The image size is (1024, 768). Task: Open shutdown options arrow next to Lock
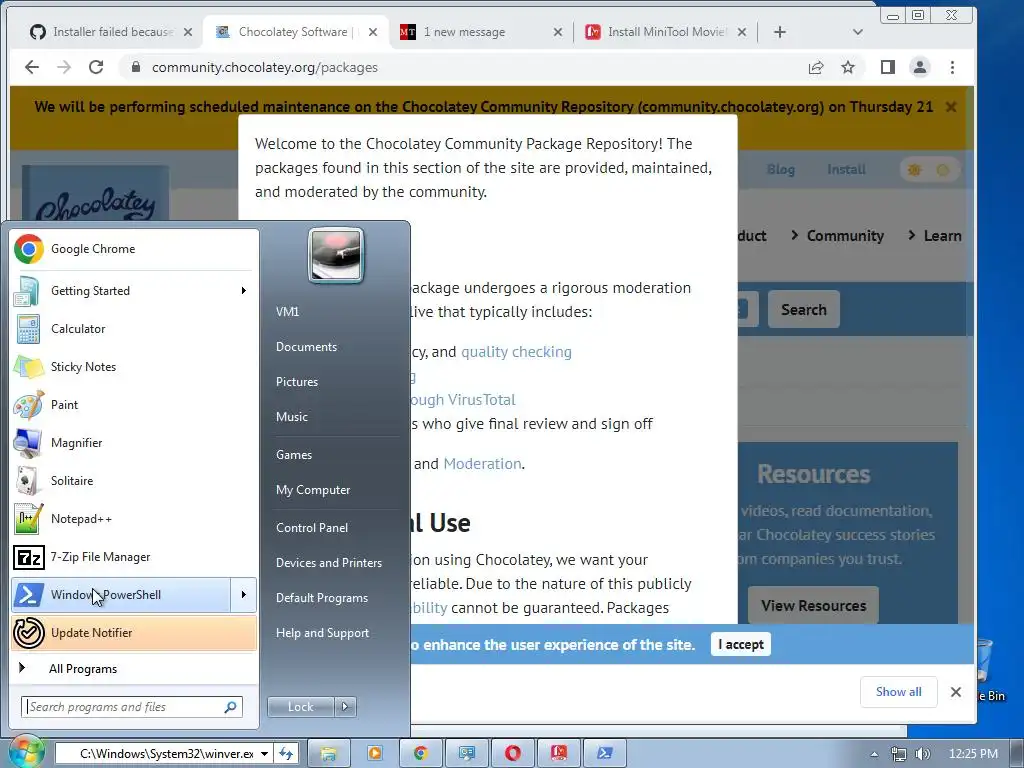pyautogui.click(x=345, y=707)
